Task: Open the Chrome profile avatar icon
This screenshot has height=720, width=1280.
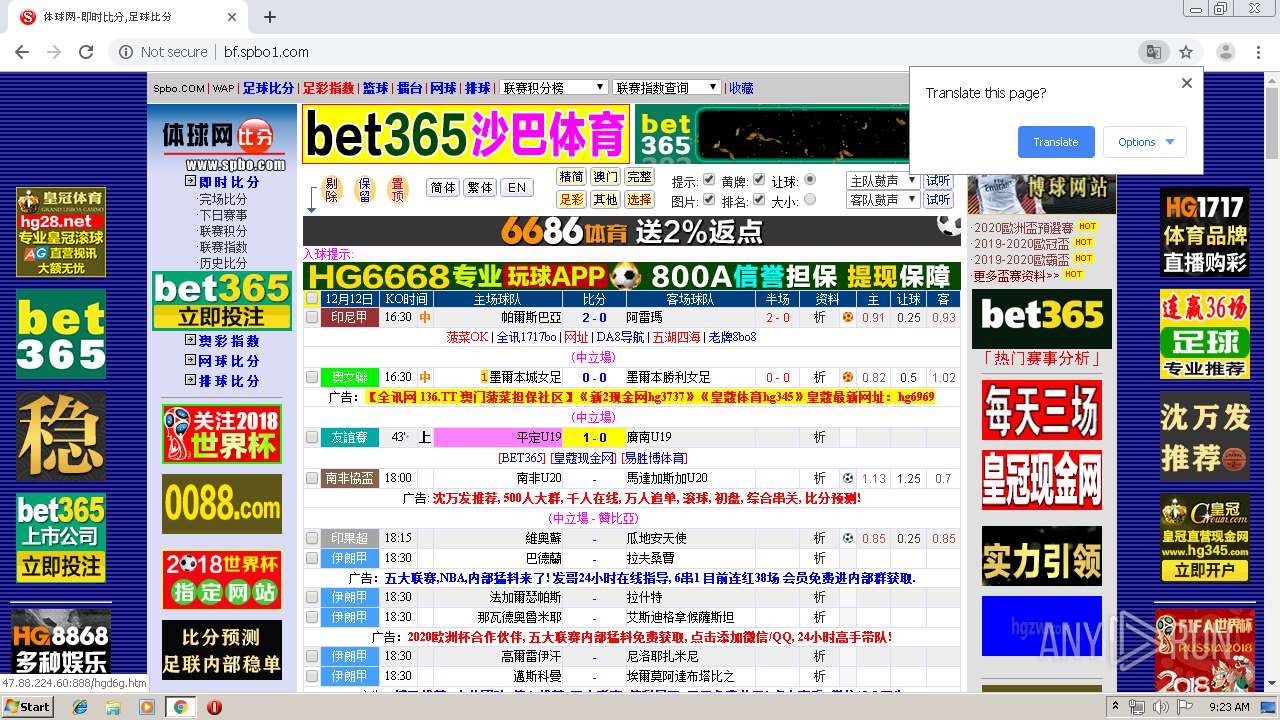Action: click(x=1225, y=52)
